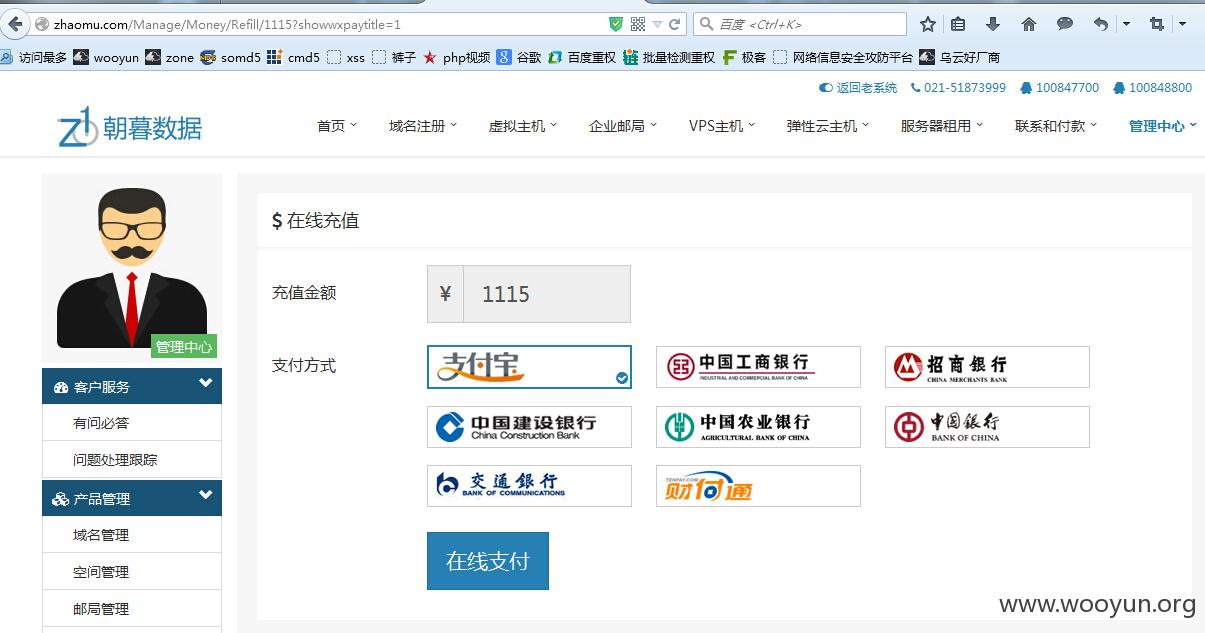
Task: Click the green shield security icon in address bar
Action: 616,24
